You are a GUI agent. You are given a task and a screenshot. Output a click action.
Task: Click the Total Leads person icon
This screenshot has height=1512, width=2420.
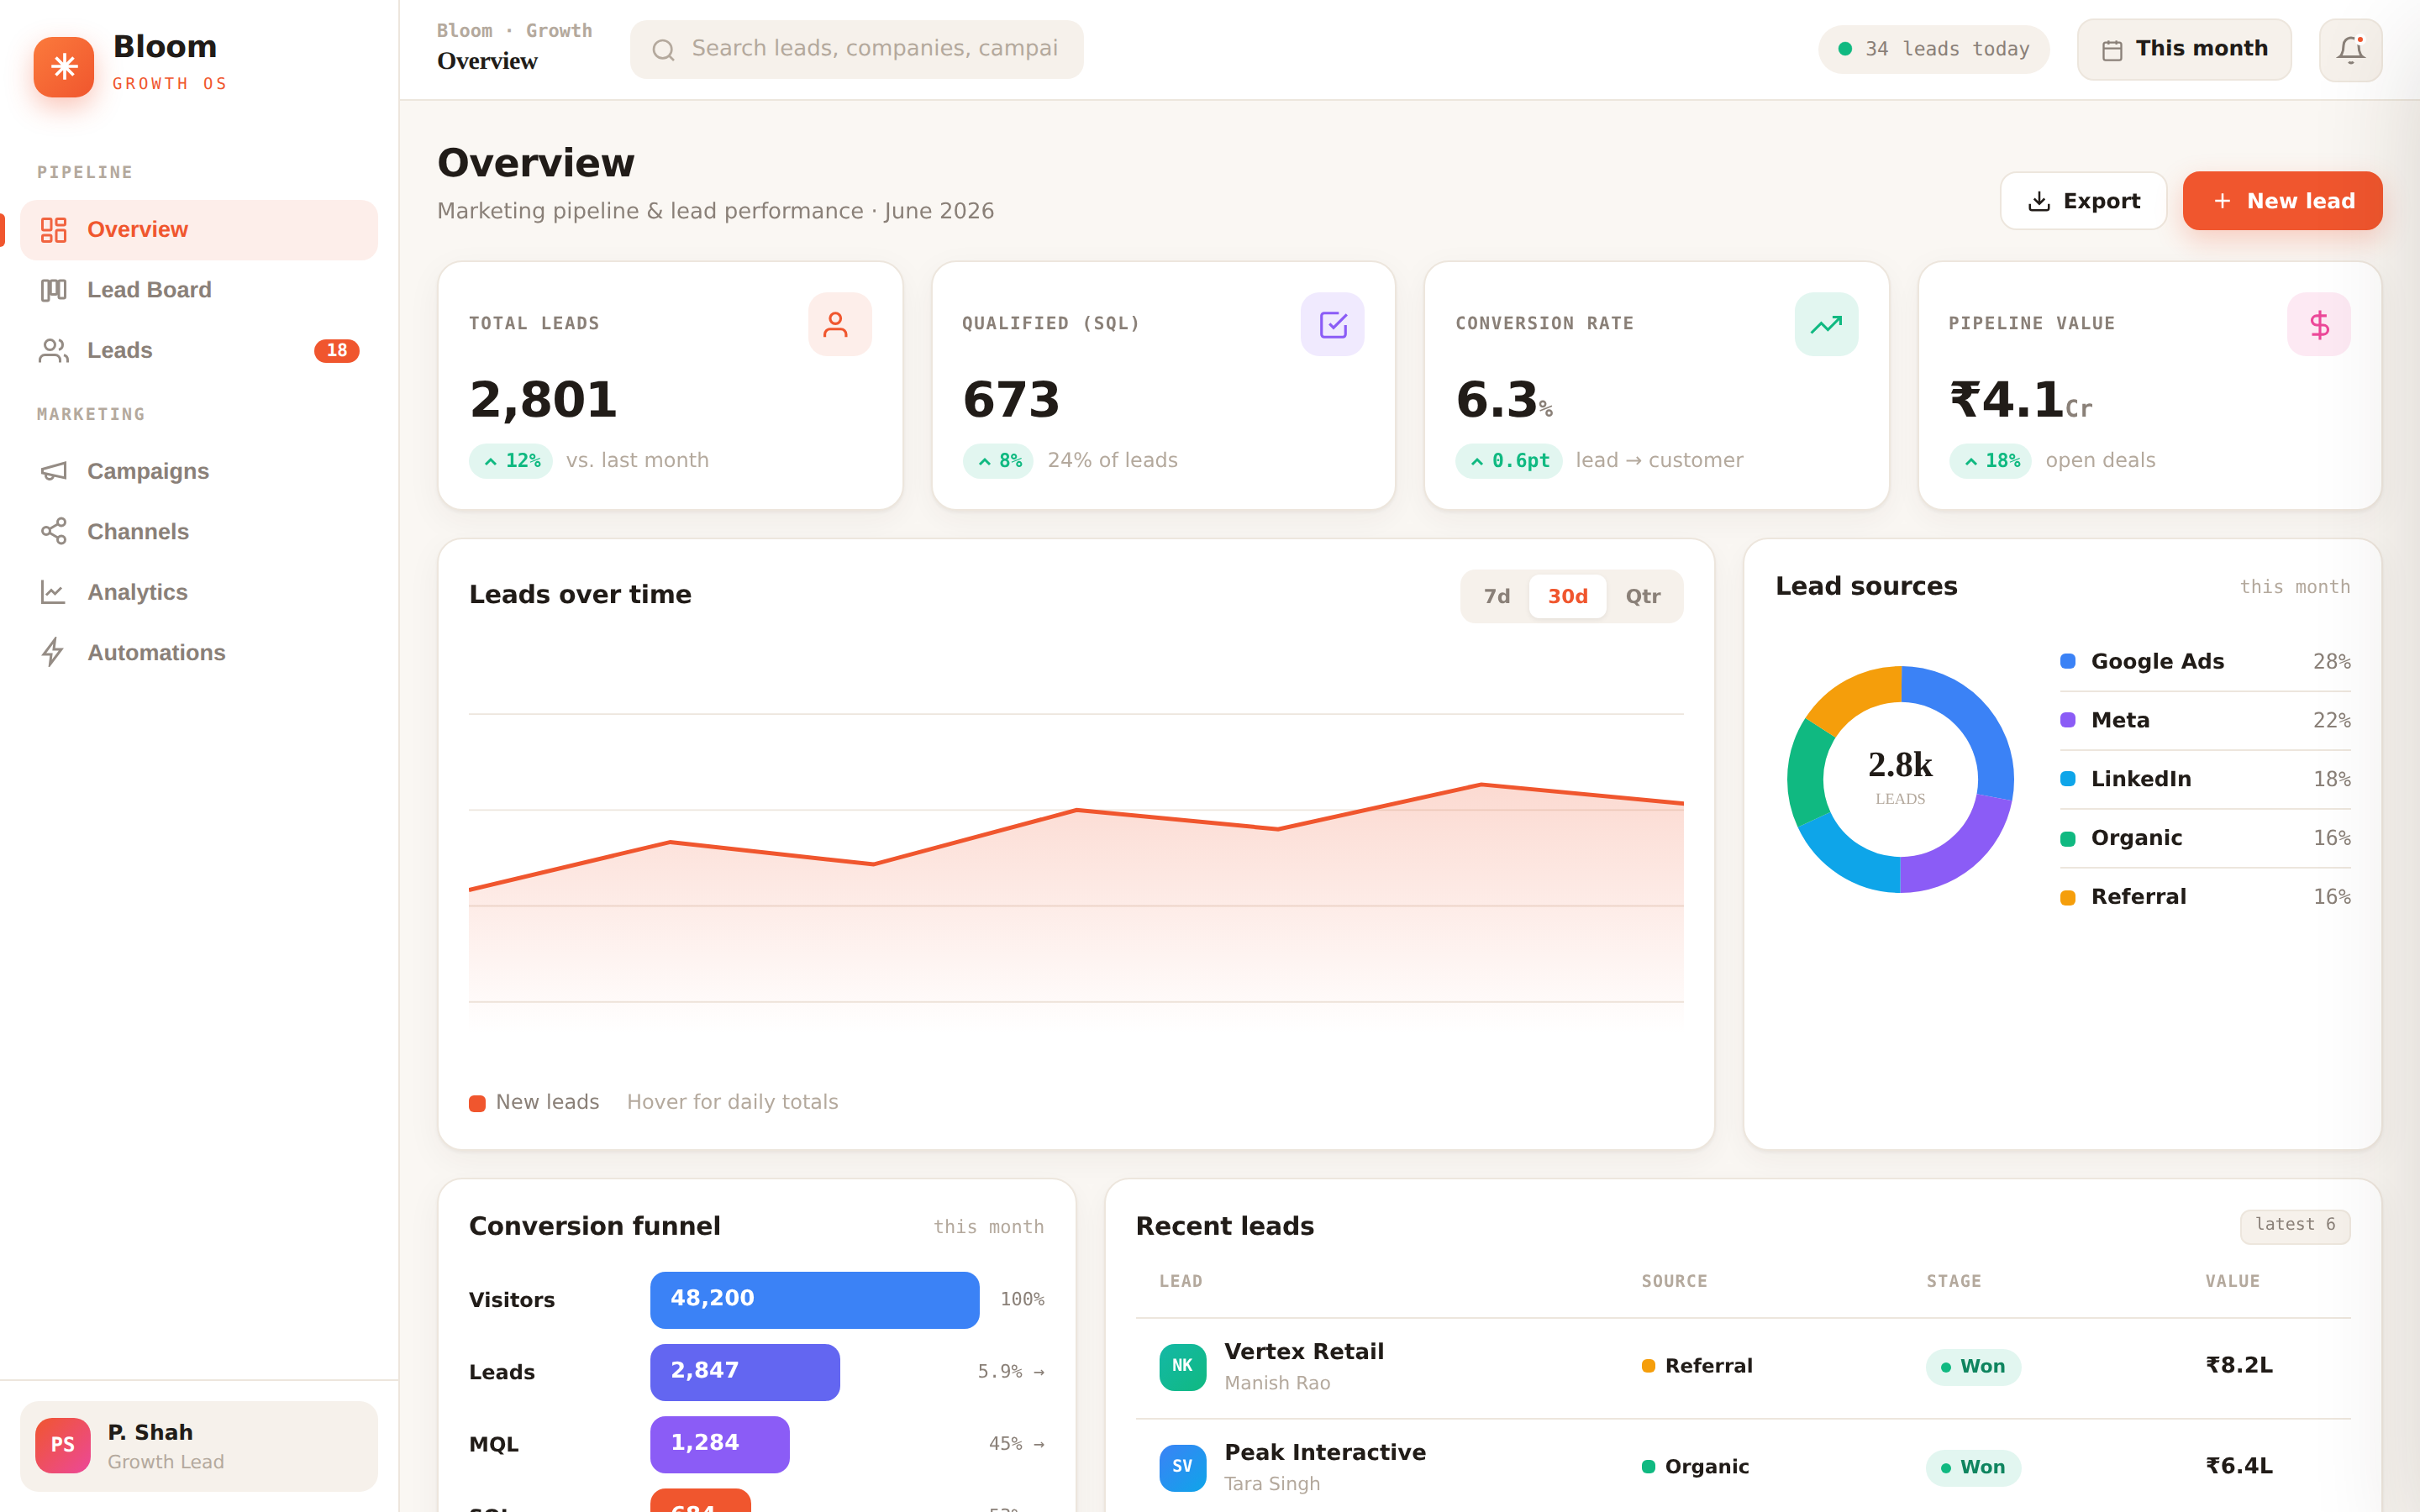click(x=839, y=324)
